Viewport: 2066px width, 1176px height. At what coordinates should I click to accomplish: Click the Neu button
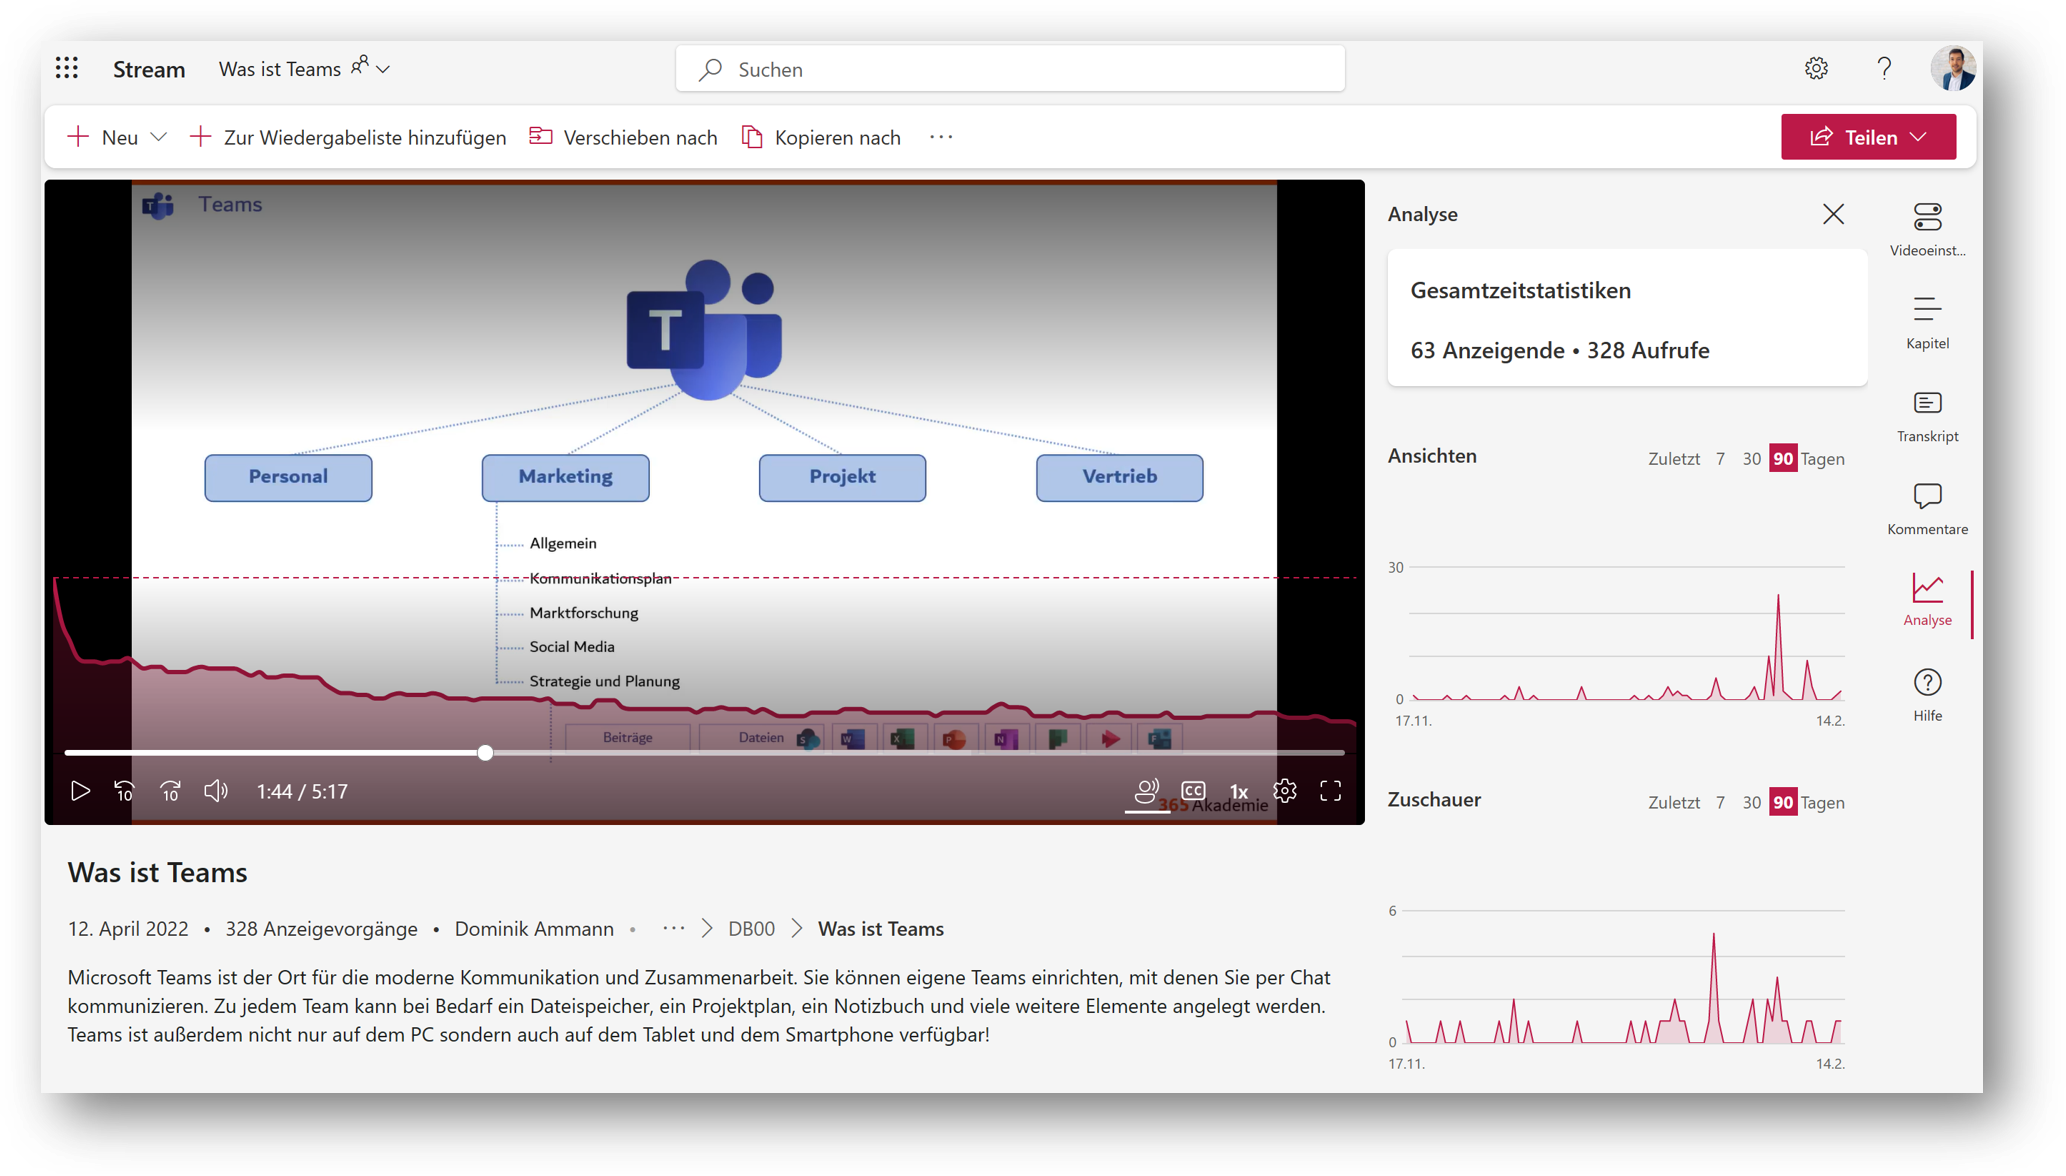click(x=102, y=137)
